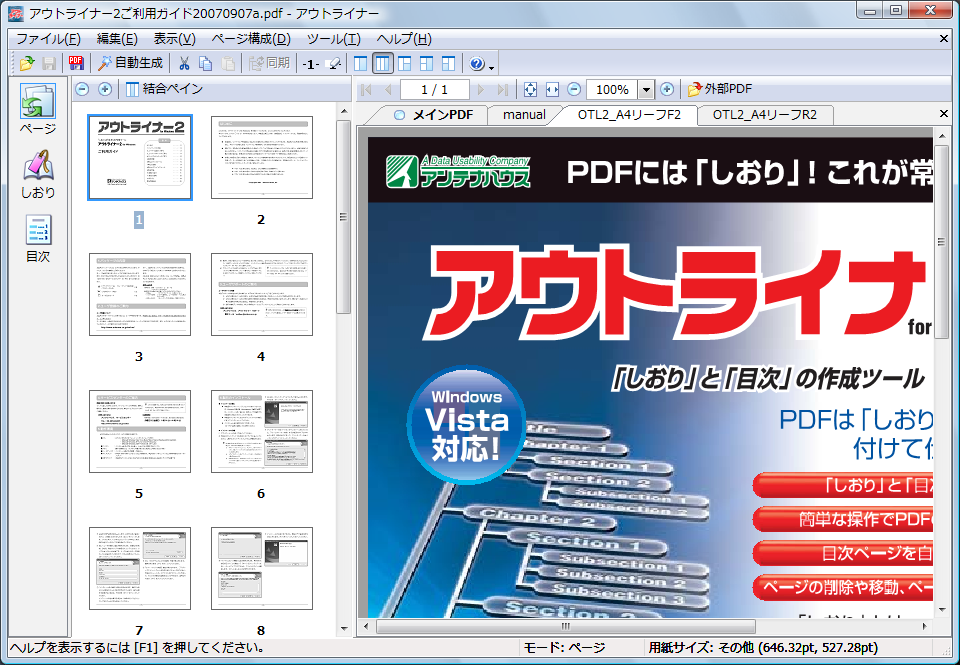Select page 1 thumbnail
This screenshot has height=665, width=960.
click(140, 157)
